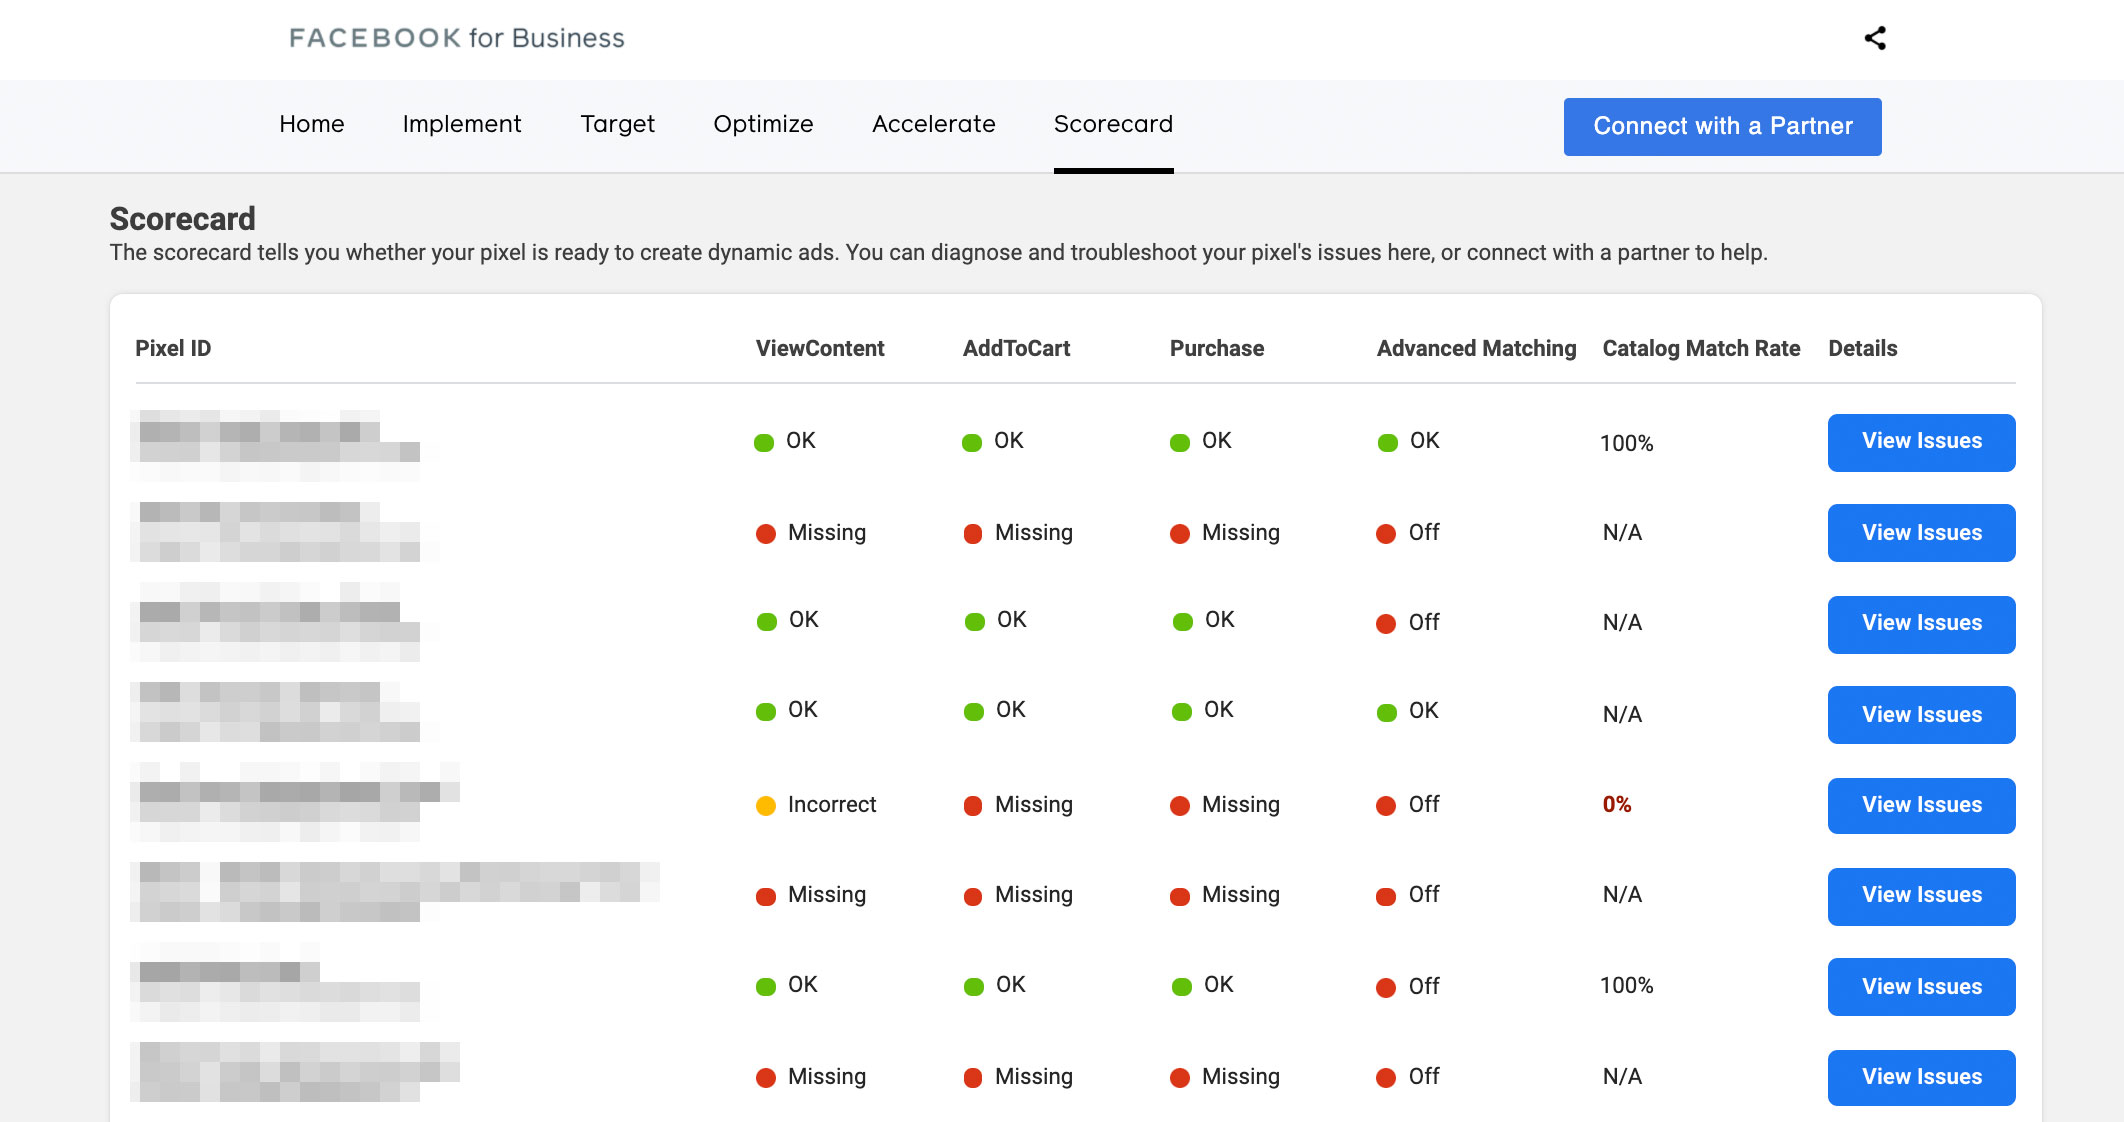The width and height of the screenshot is (2124, 1122).
Task: View Issues for 100% pixel with matching Off
Action: (x=1922, y=987)
